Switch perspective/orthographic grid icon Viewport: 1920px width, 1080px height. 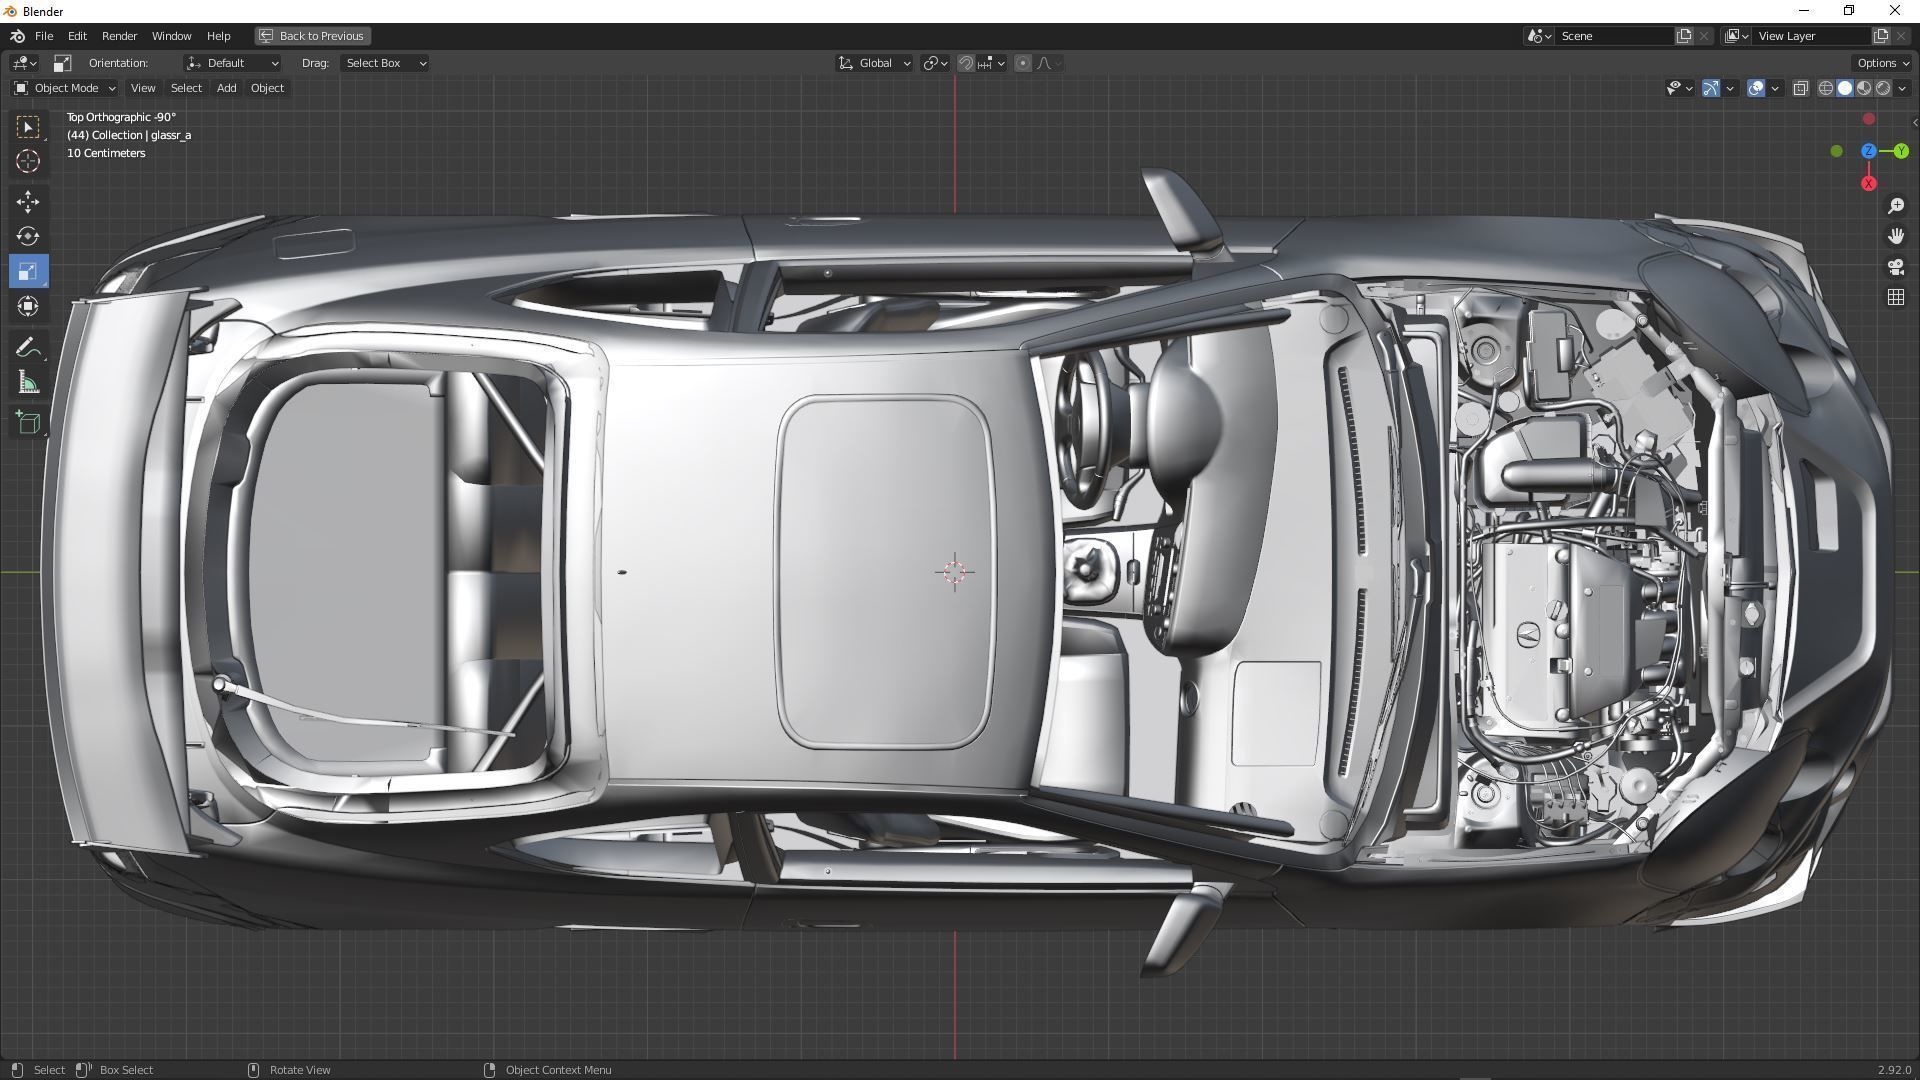click(1895, 297)
